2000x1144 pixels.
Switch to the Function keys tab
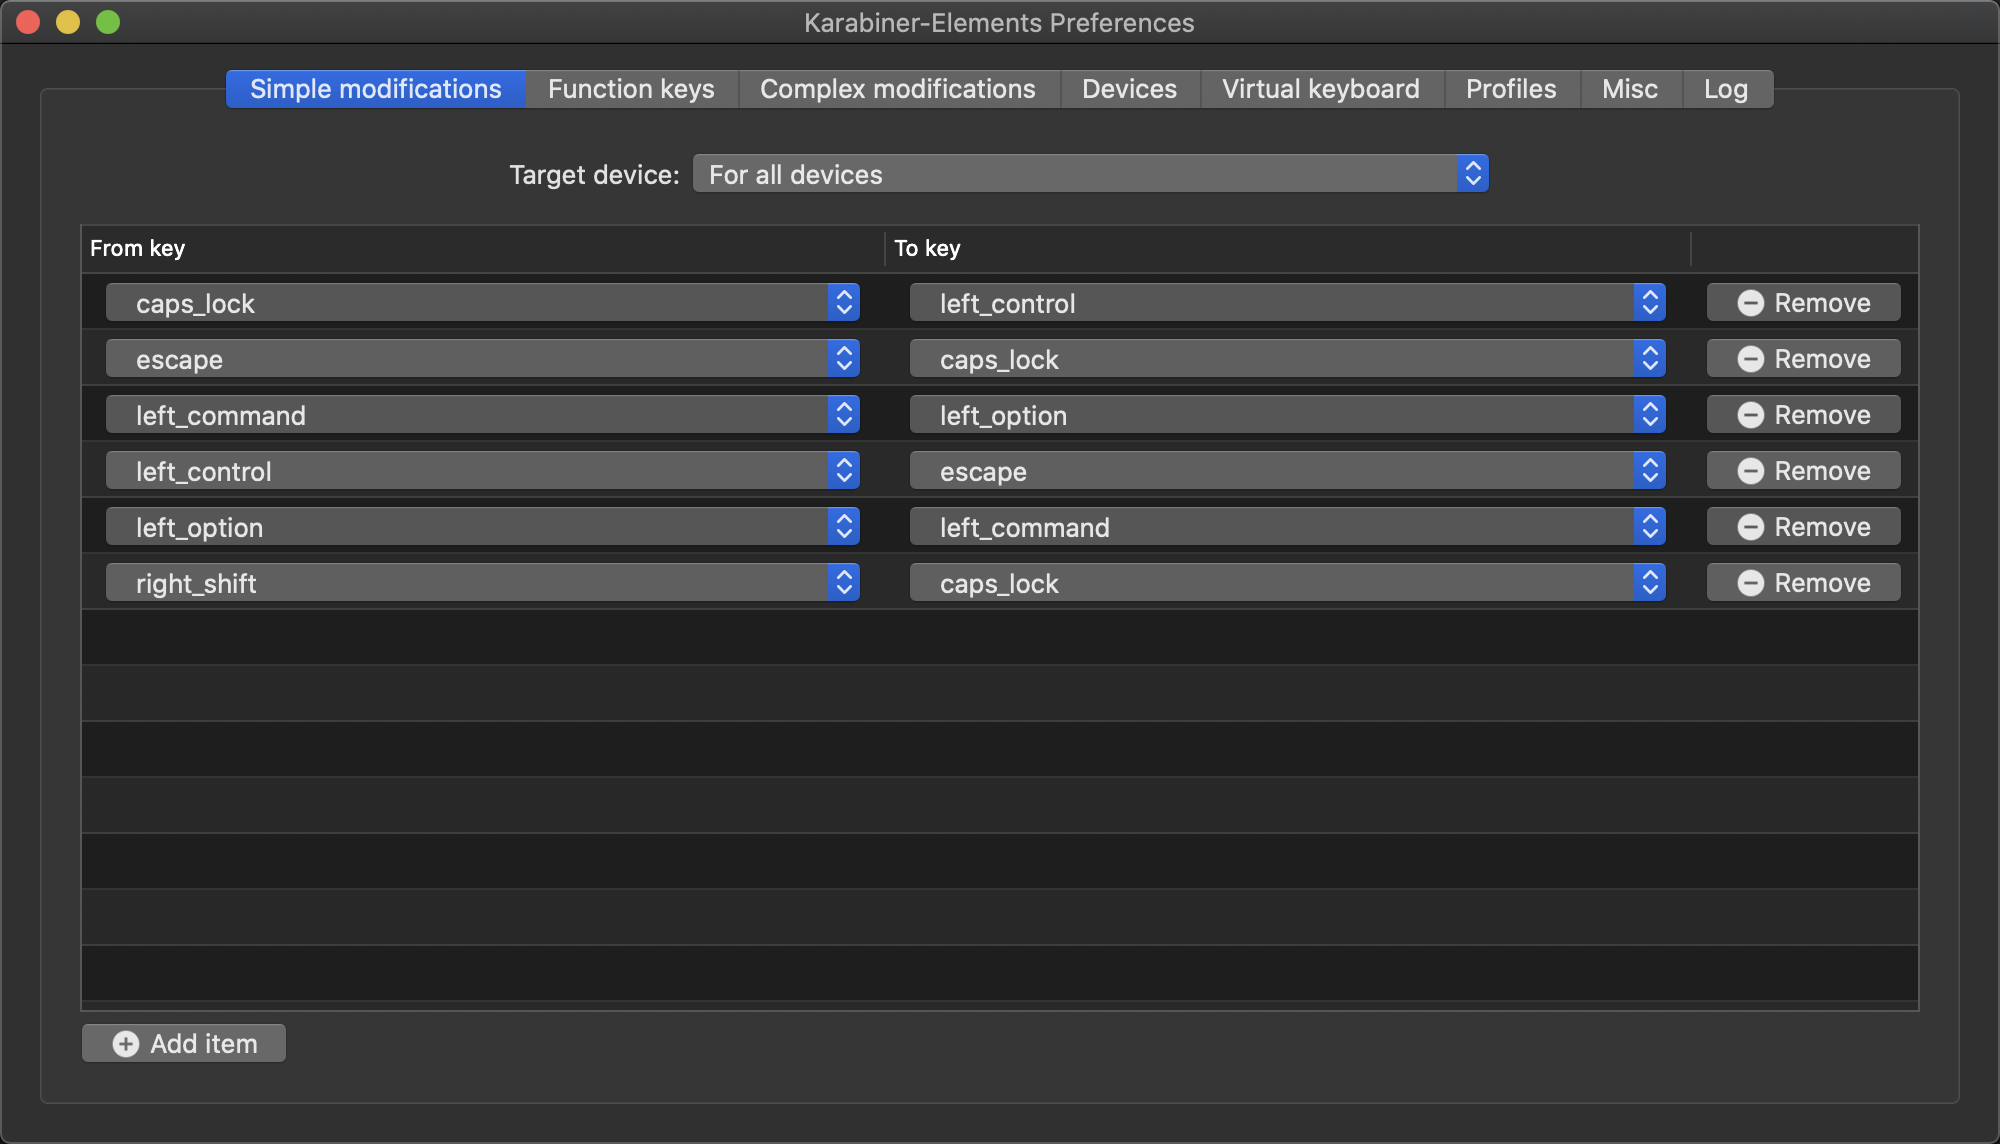[631, 89]
